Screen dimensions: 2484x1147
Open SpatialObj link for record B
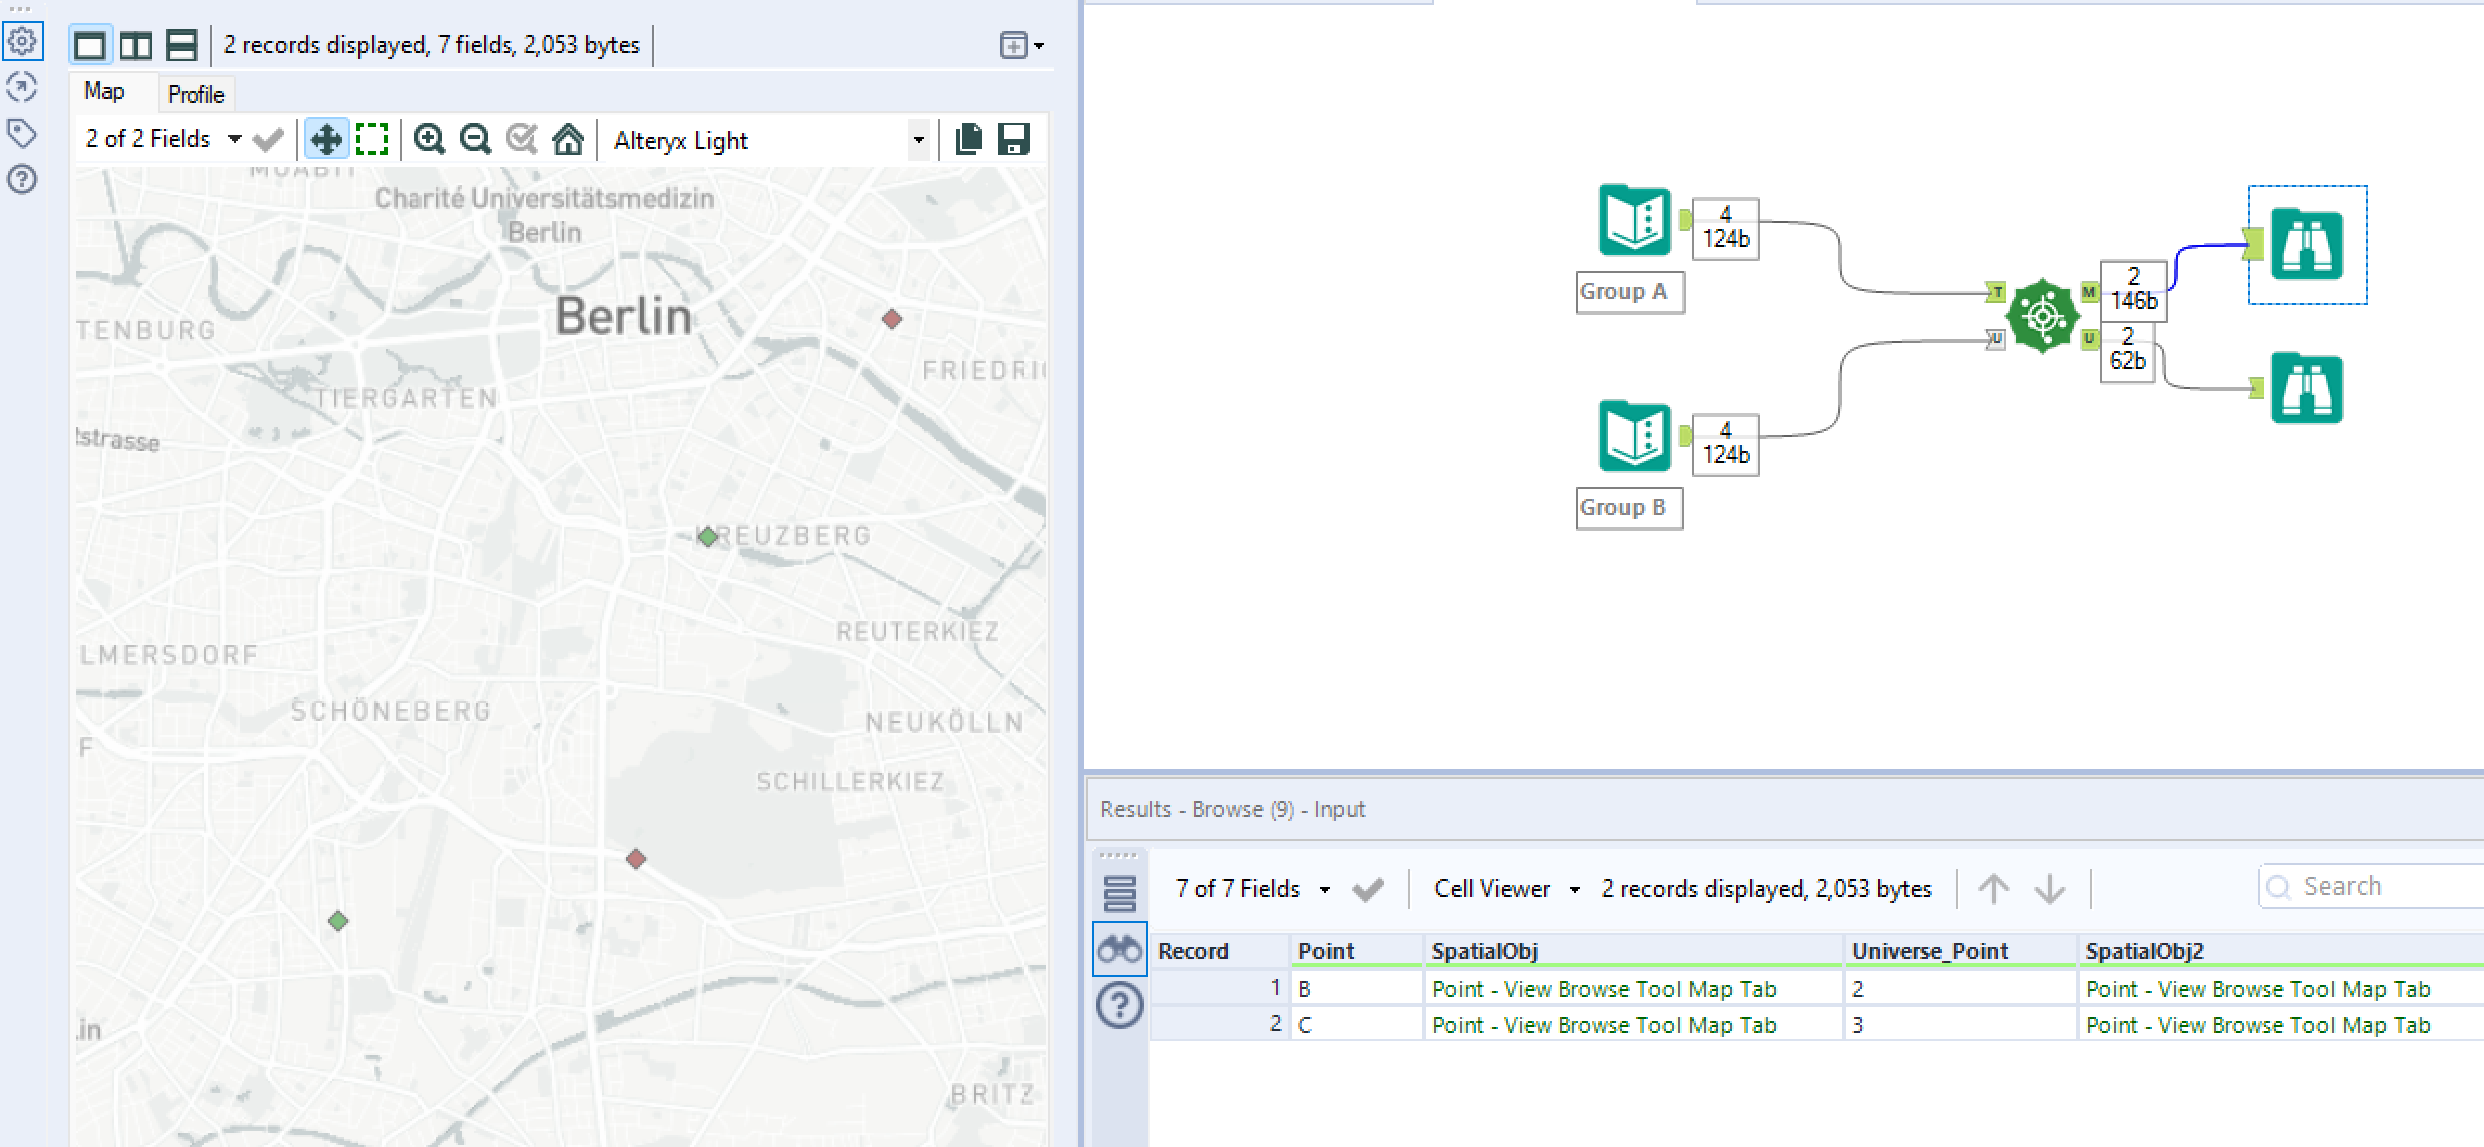pyautogui.click(x=1603, y=989)
